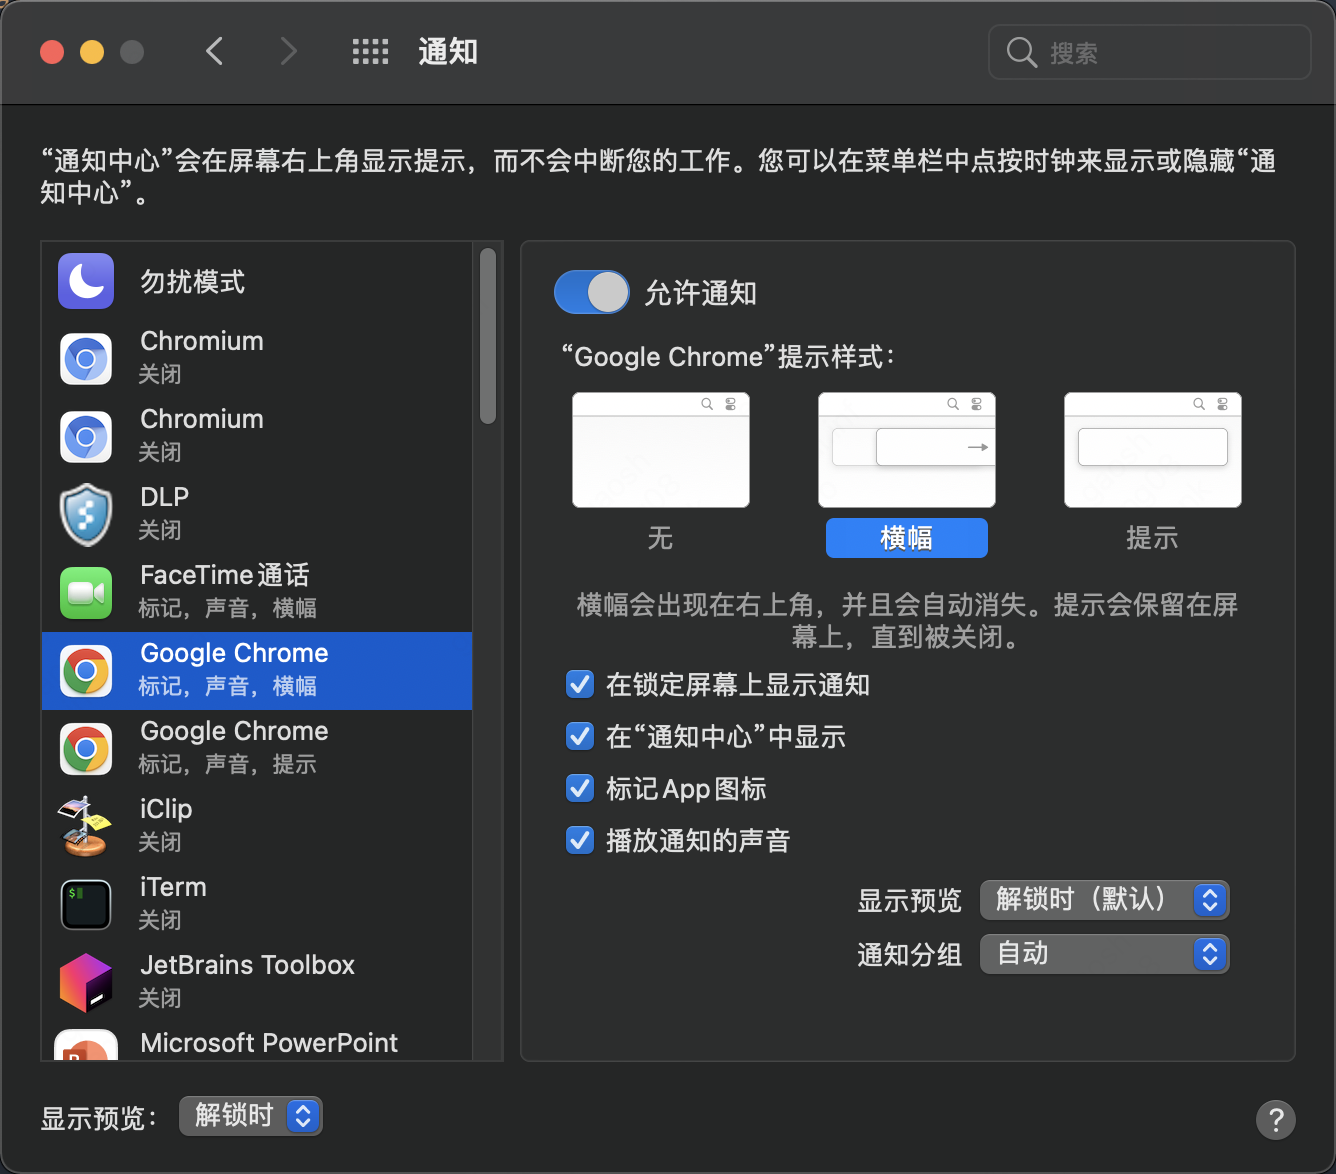
Task: Click the iTerm terminal icon
Action: pyautogui.click(x=86, y=905)
